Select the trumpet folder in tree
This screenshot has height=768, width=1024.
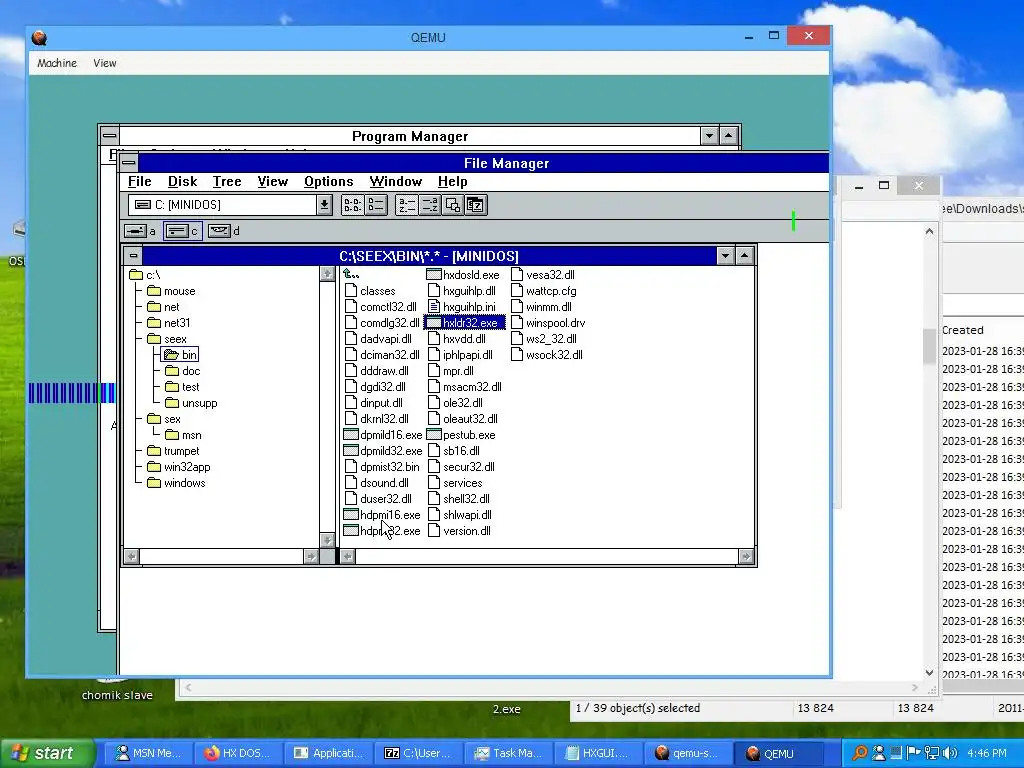[173, 451]
